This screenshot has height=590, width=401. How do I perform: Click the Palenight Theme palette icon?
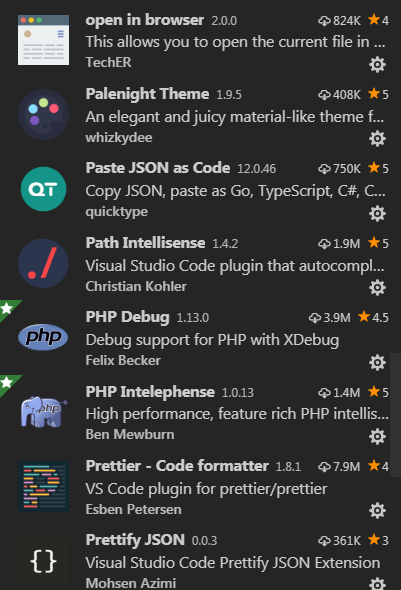[43, 114]
